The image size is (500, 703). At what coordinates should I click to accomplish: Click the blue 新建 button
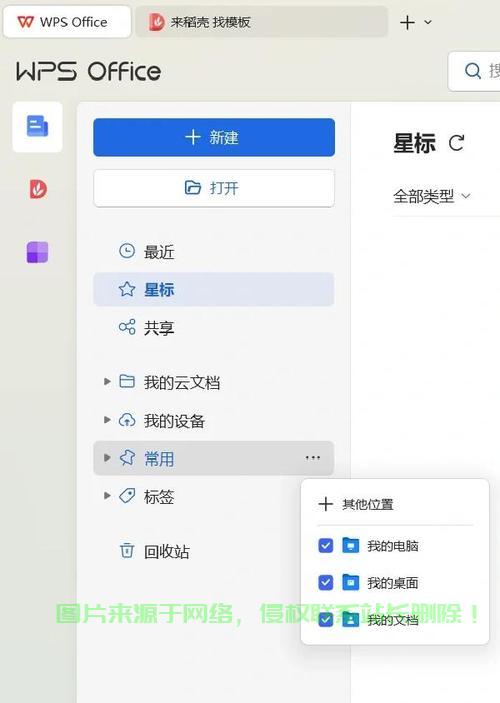tap(214, 137)
